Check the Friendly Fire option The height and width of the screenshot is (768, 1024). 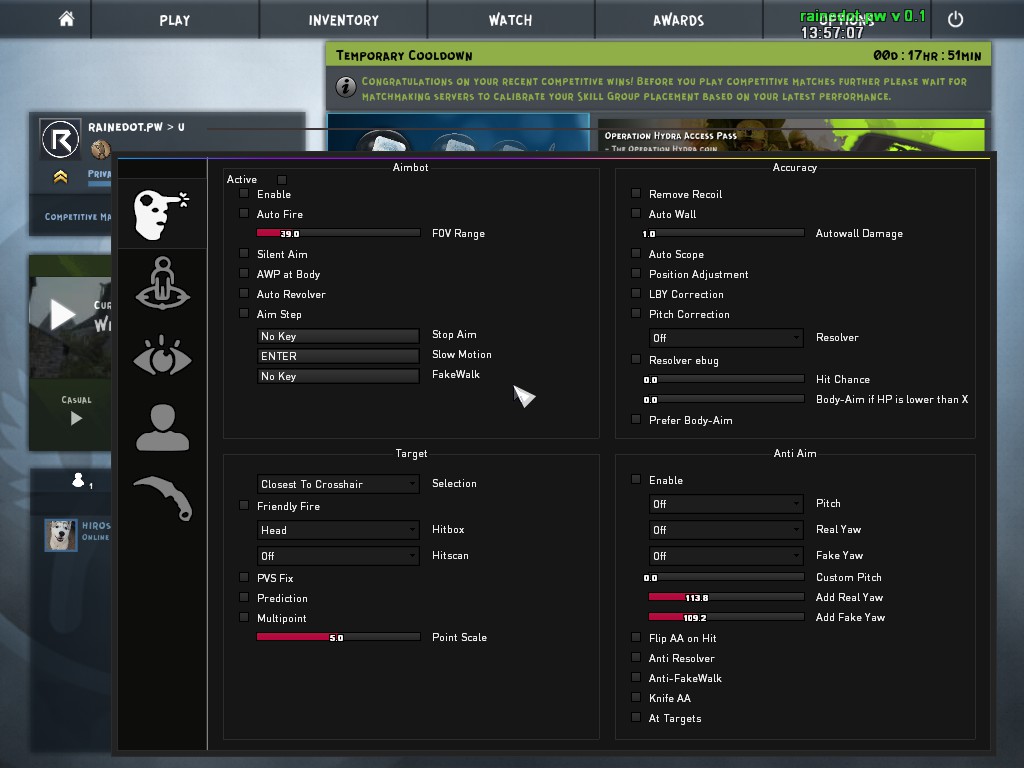point(243,506)
